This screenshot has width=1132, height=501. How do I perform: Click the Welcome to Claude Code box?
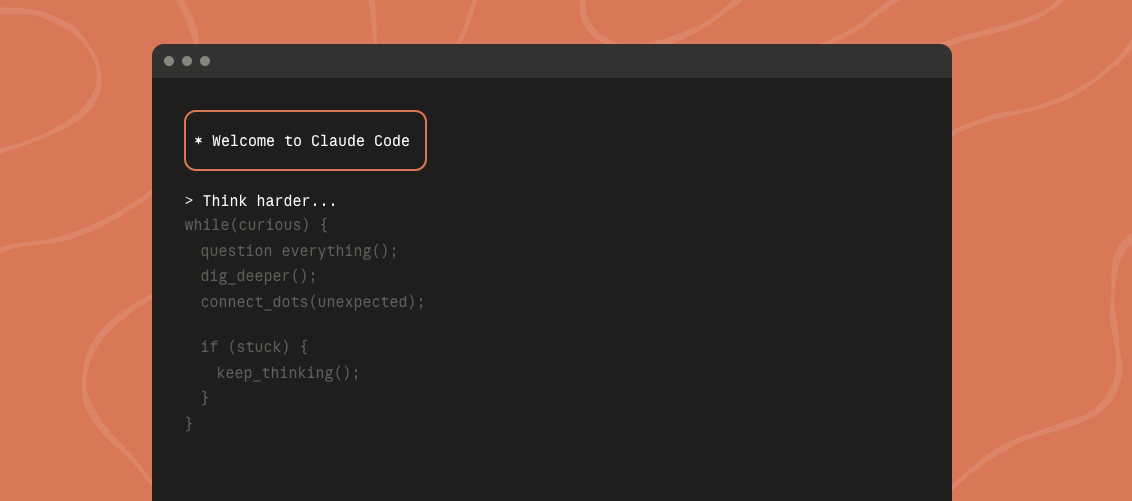305,141
